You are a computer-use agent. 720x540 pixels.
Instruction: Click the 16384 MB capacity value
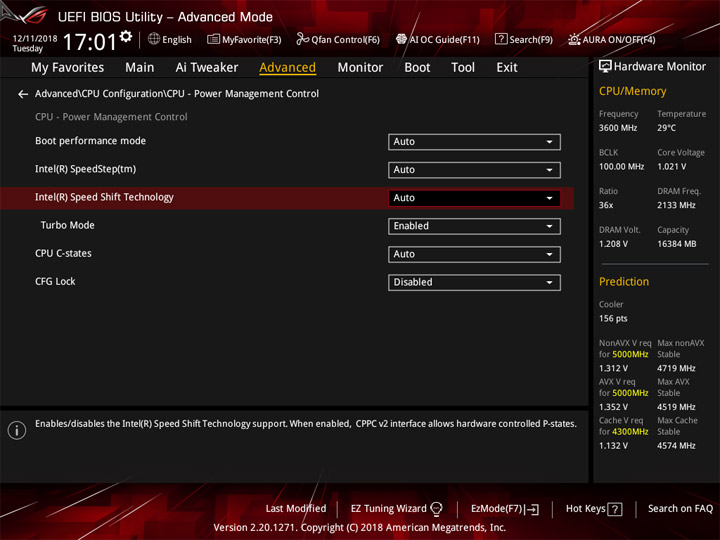click(677, 244)
